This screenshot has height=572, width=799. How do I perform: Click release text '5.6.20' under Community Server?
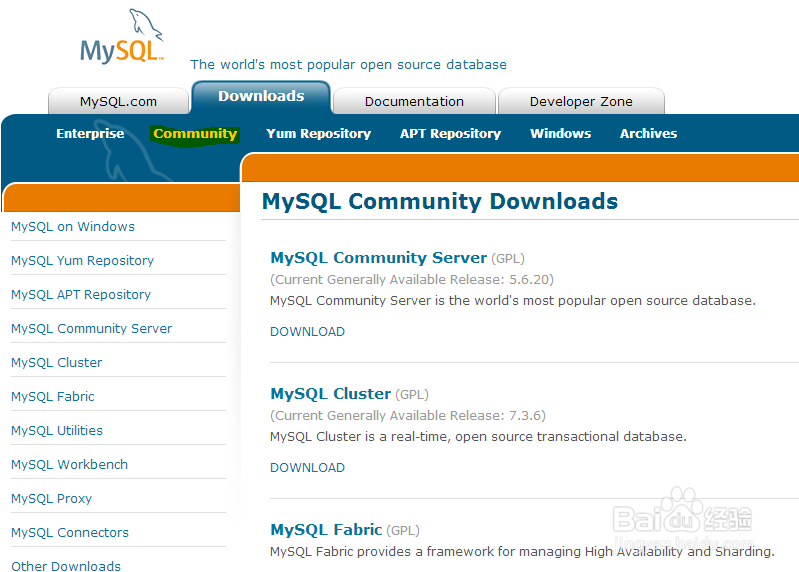[529, 280]
